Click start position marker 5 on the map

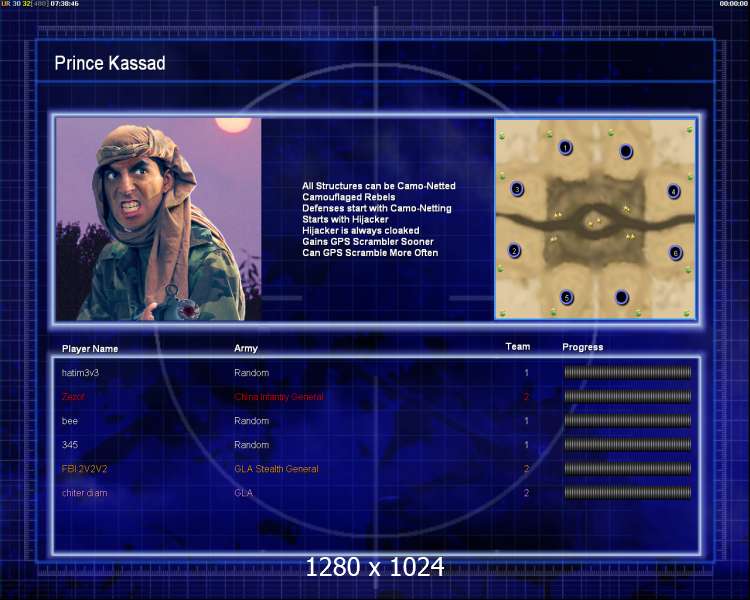coord(566,298)
